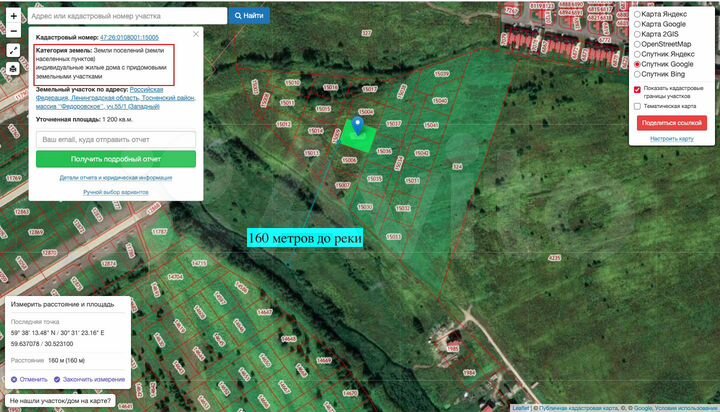Click the green Получить подробный отчет button
This screenshot has height=412, width=720.
(x=116, y=159)
